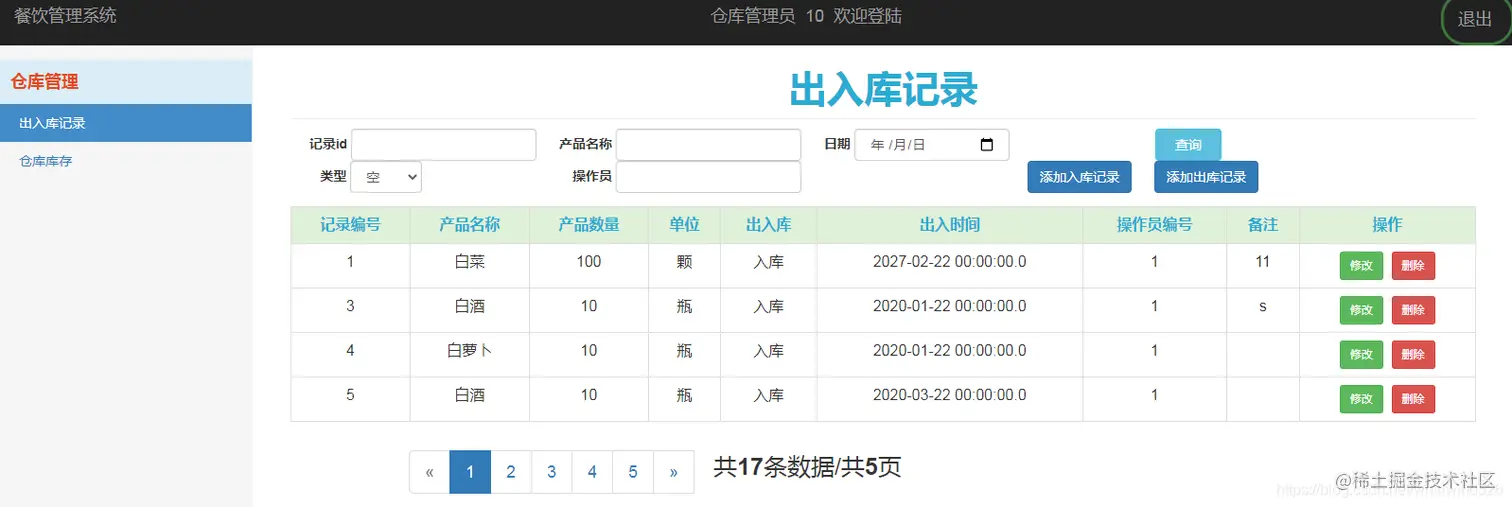Click the 查询 search button
Screen dimensions: 1512x507
pyautogui.click(x=1188, y=145)
